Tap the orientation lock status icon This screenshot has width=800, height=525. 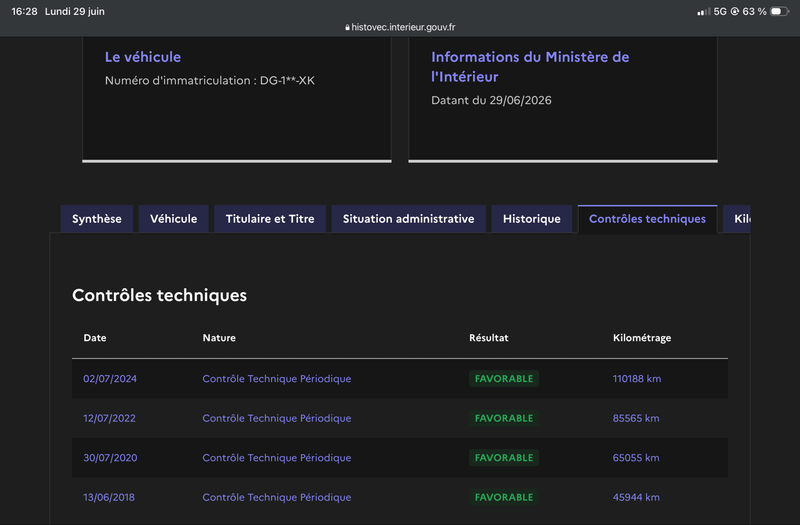(x=735, y=11)
